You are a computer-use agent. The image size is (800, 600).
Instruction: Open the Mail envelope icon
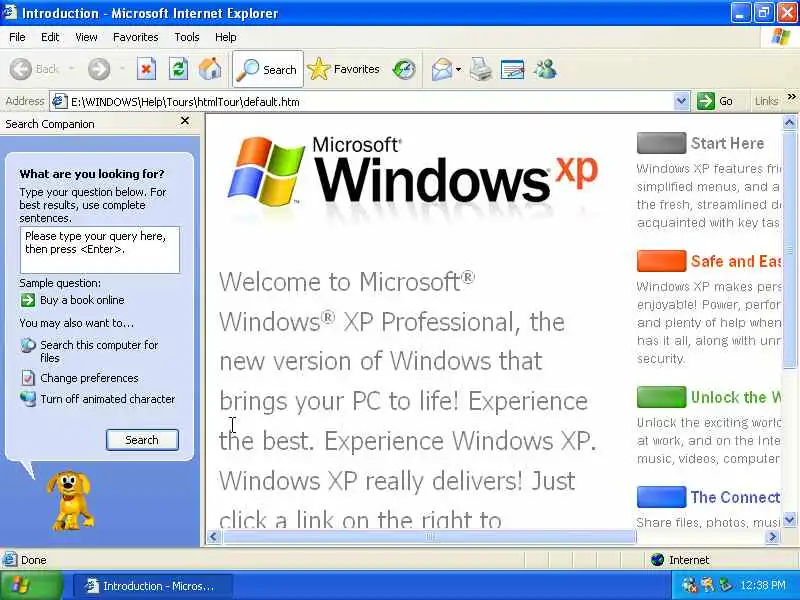(442, 69)
